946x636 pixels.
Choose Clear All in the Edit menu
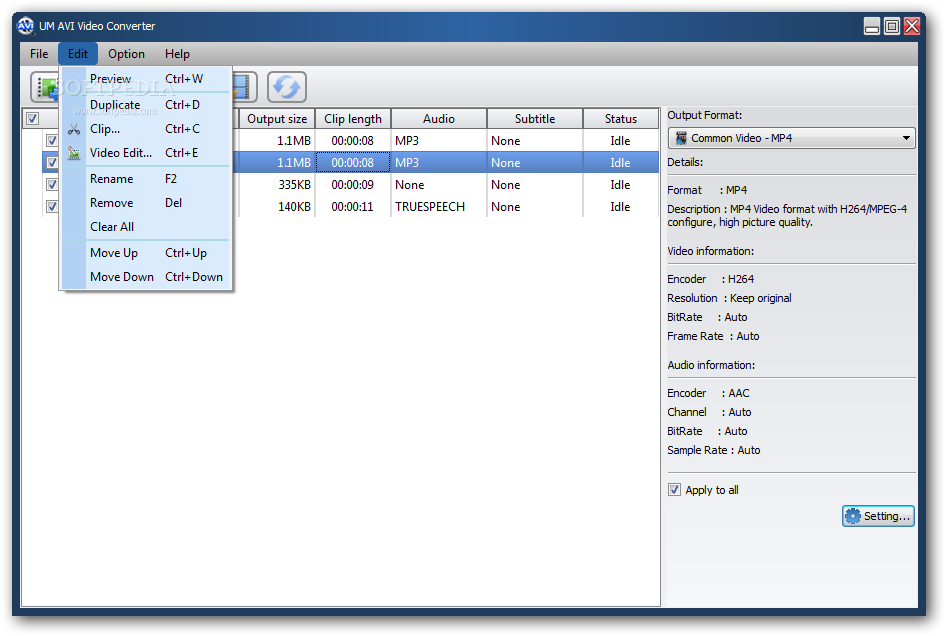(146, 227)
